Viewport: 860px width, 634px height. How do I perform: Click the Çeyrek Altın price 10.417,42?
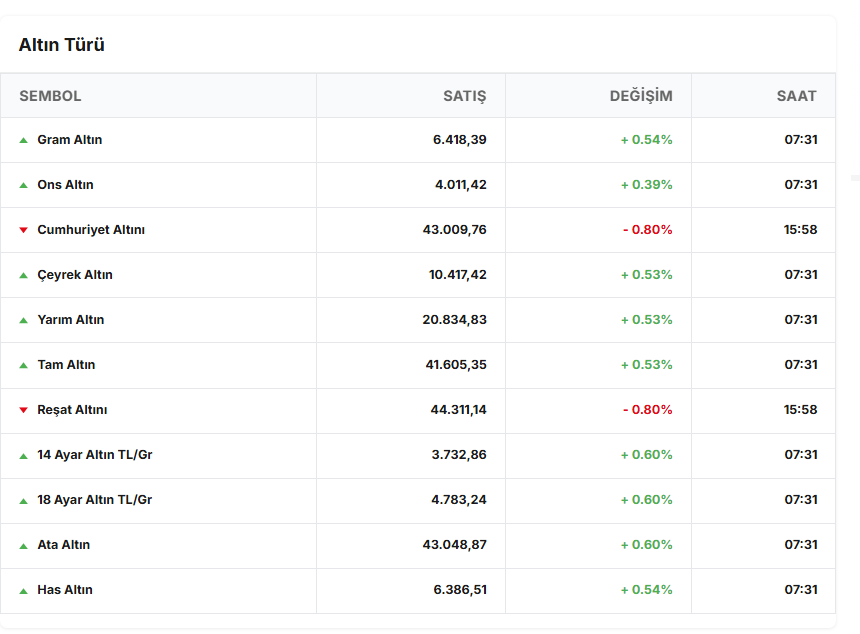coord(457,275)
